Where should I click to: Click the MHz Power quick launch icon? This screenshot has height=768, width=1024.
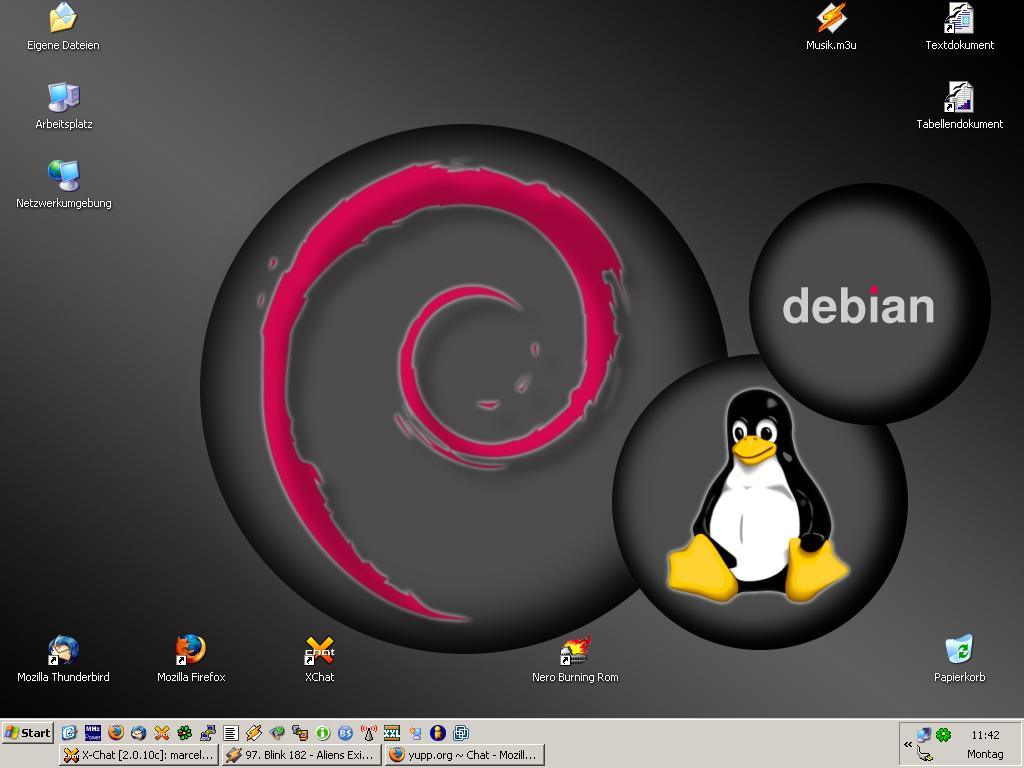[x=93, y=733]
